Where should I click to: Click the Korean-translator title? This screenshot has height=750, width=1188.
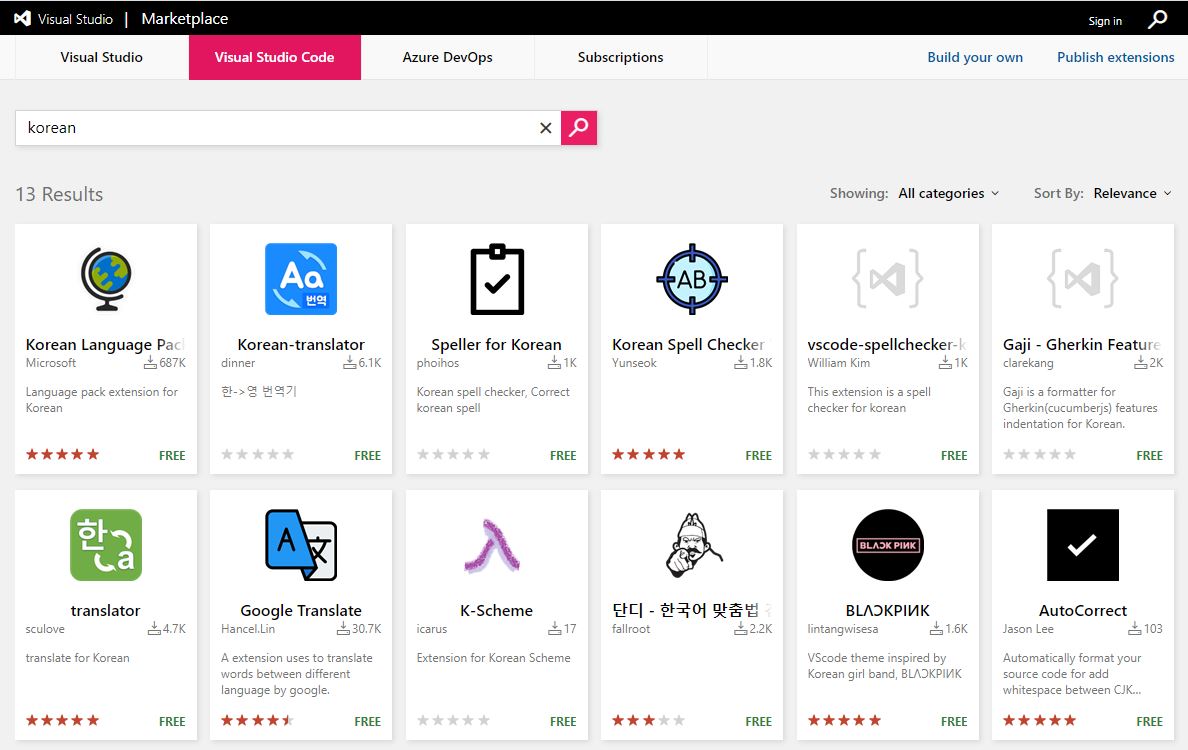(x=301, y=345)
